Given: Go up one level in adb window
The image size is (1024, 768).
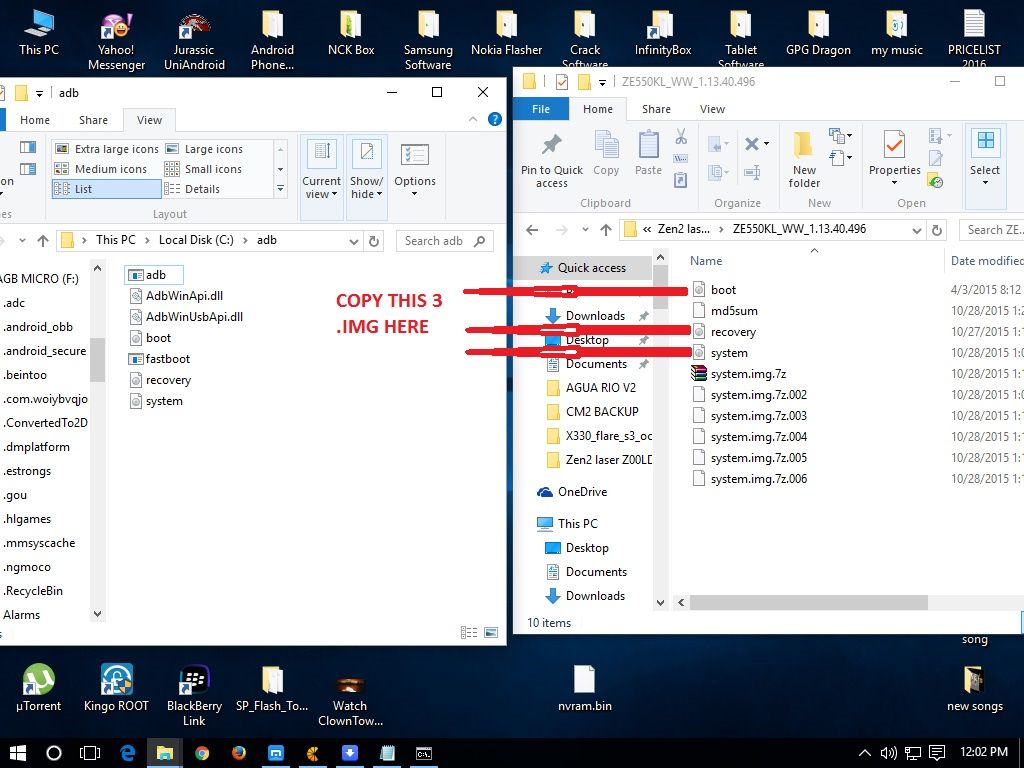Looking at the screenshot, I should click(x=42, y=241).
